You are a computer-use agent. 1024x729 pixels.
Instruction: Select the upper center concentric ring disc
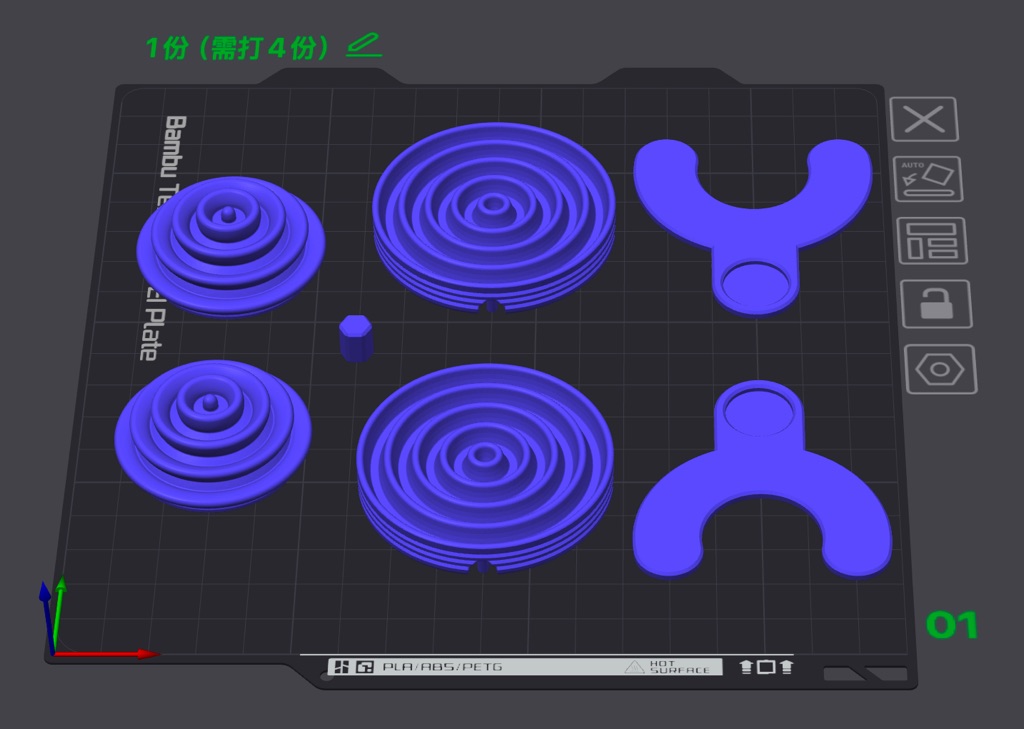(494, 217)
